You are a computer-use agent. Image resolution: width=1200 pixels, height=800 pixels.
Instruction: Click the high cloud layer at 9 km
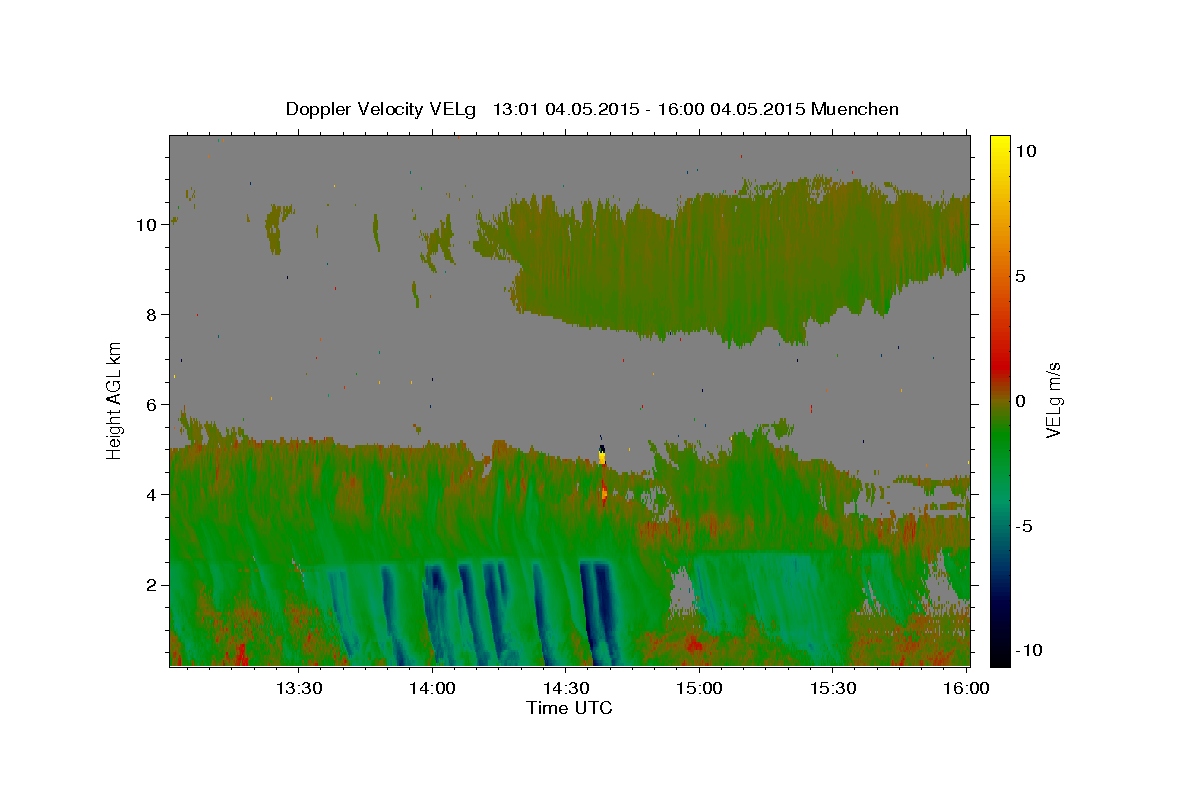(x=740, y=265)
